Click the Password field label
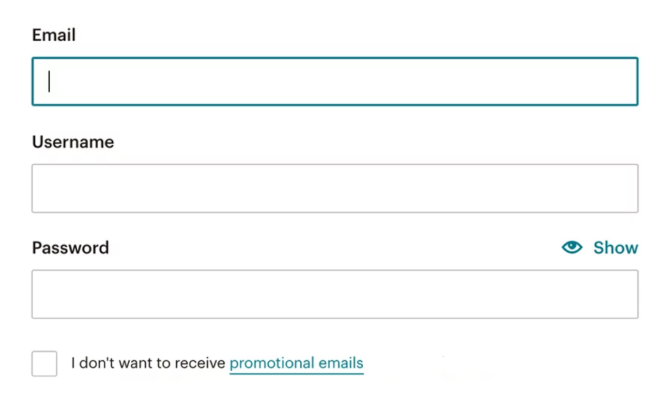 (x=71, y=247)
